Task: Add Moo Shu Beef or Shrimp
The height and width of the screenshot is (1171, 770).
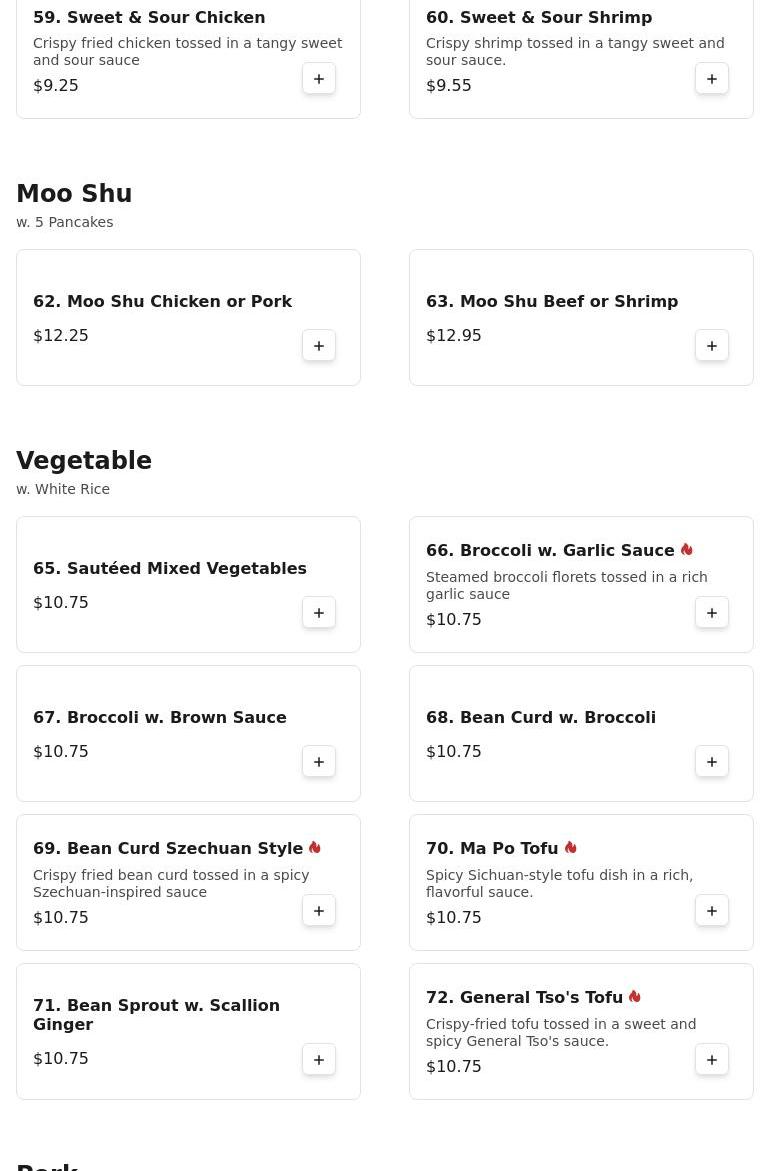Action: pyautogui.click(x=712, y=346)
